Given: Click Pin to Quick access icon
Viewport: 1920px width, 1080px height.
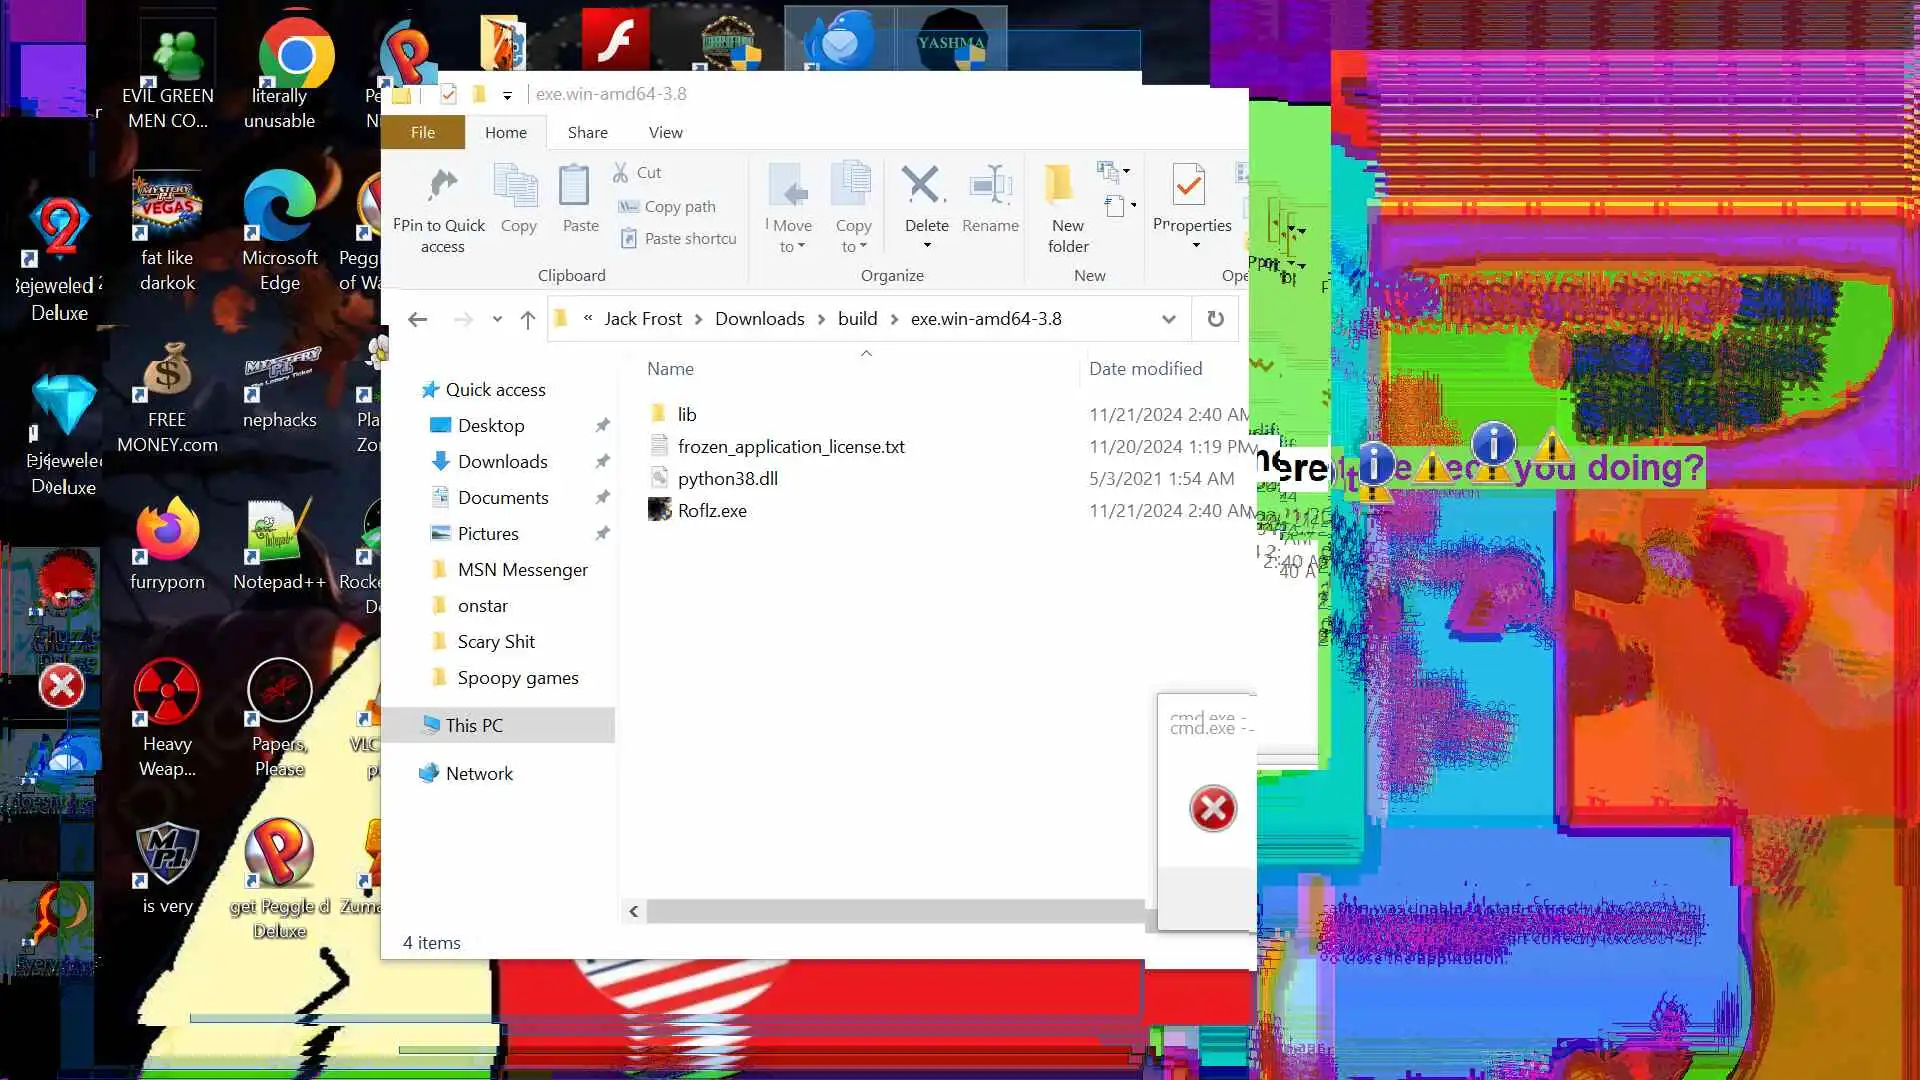Looking at the screenshot, I should click(x=441, y=186).
